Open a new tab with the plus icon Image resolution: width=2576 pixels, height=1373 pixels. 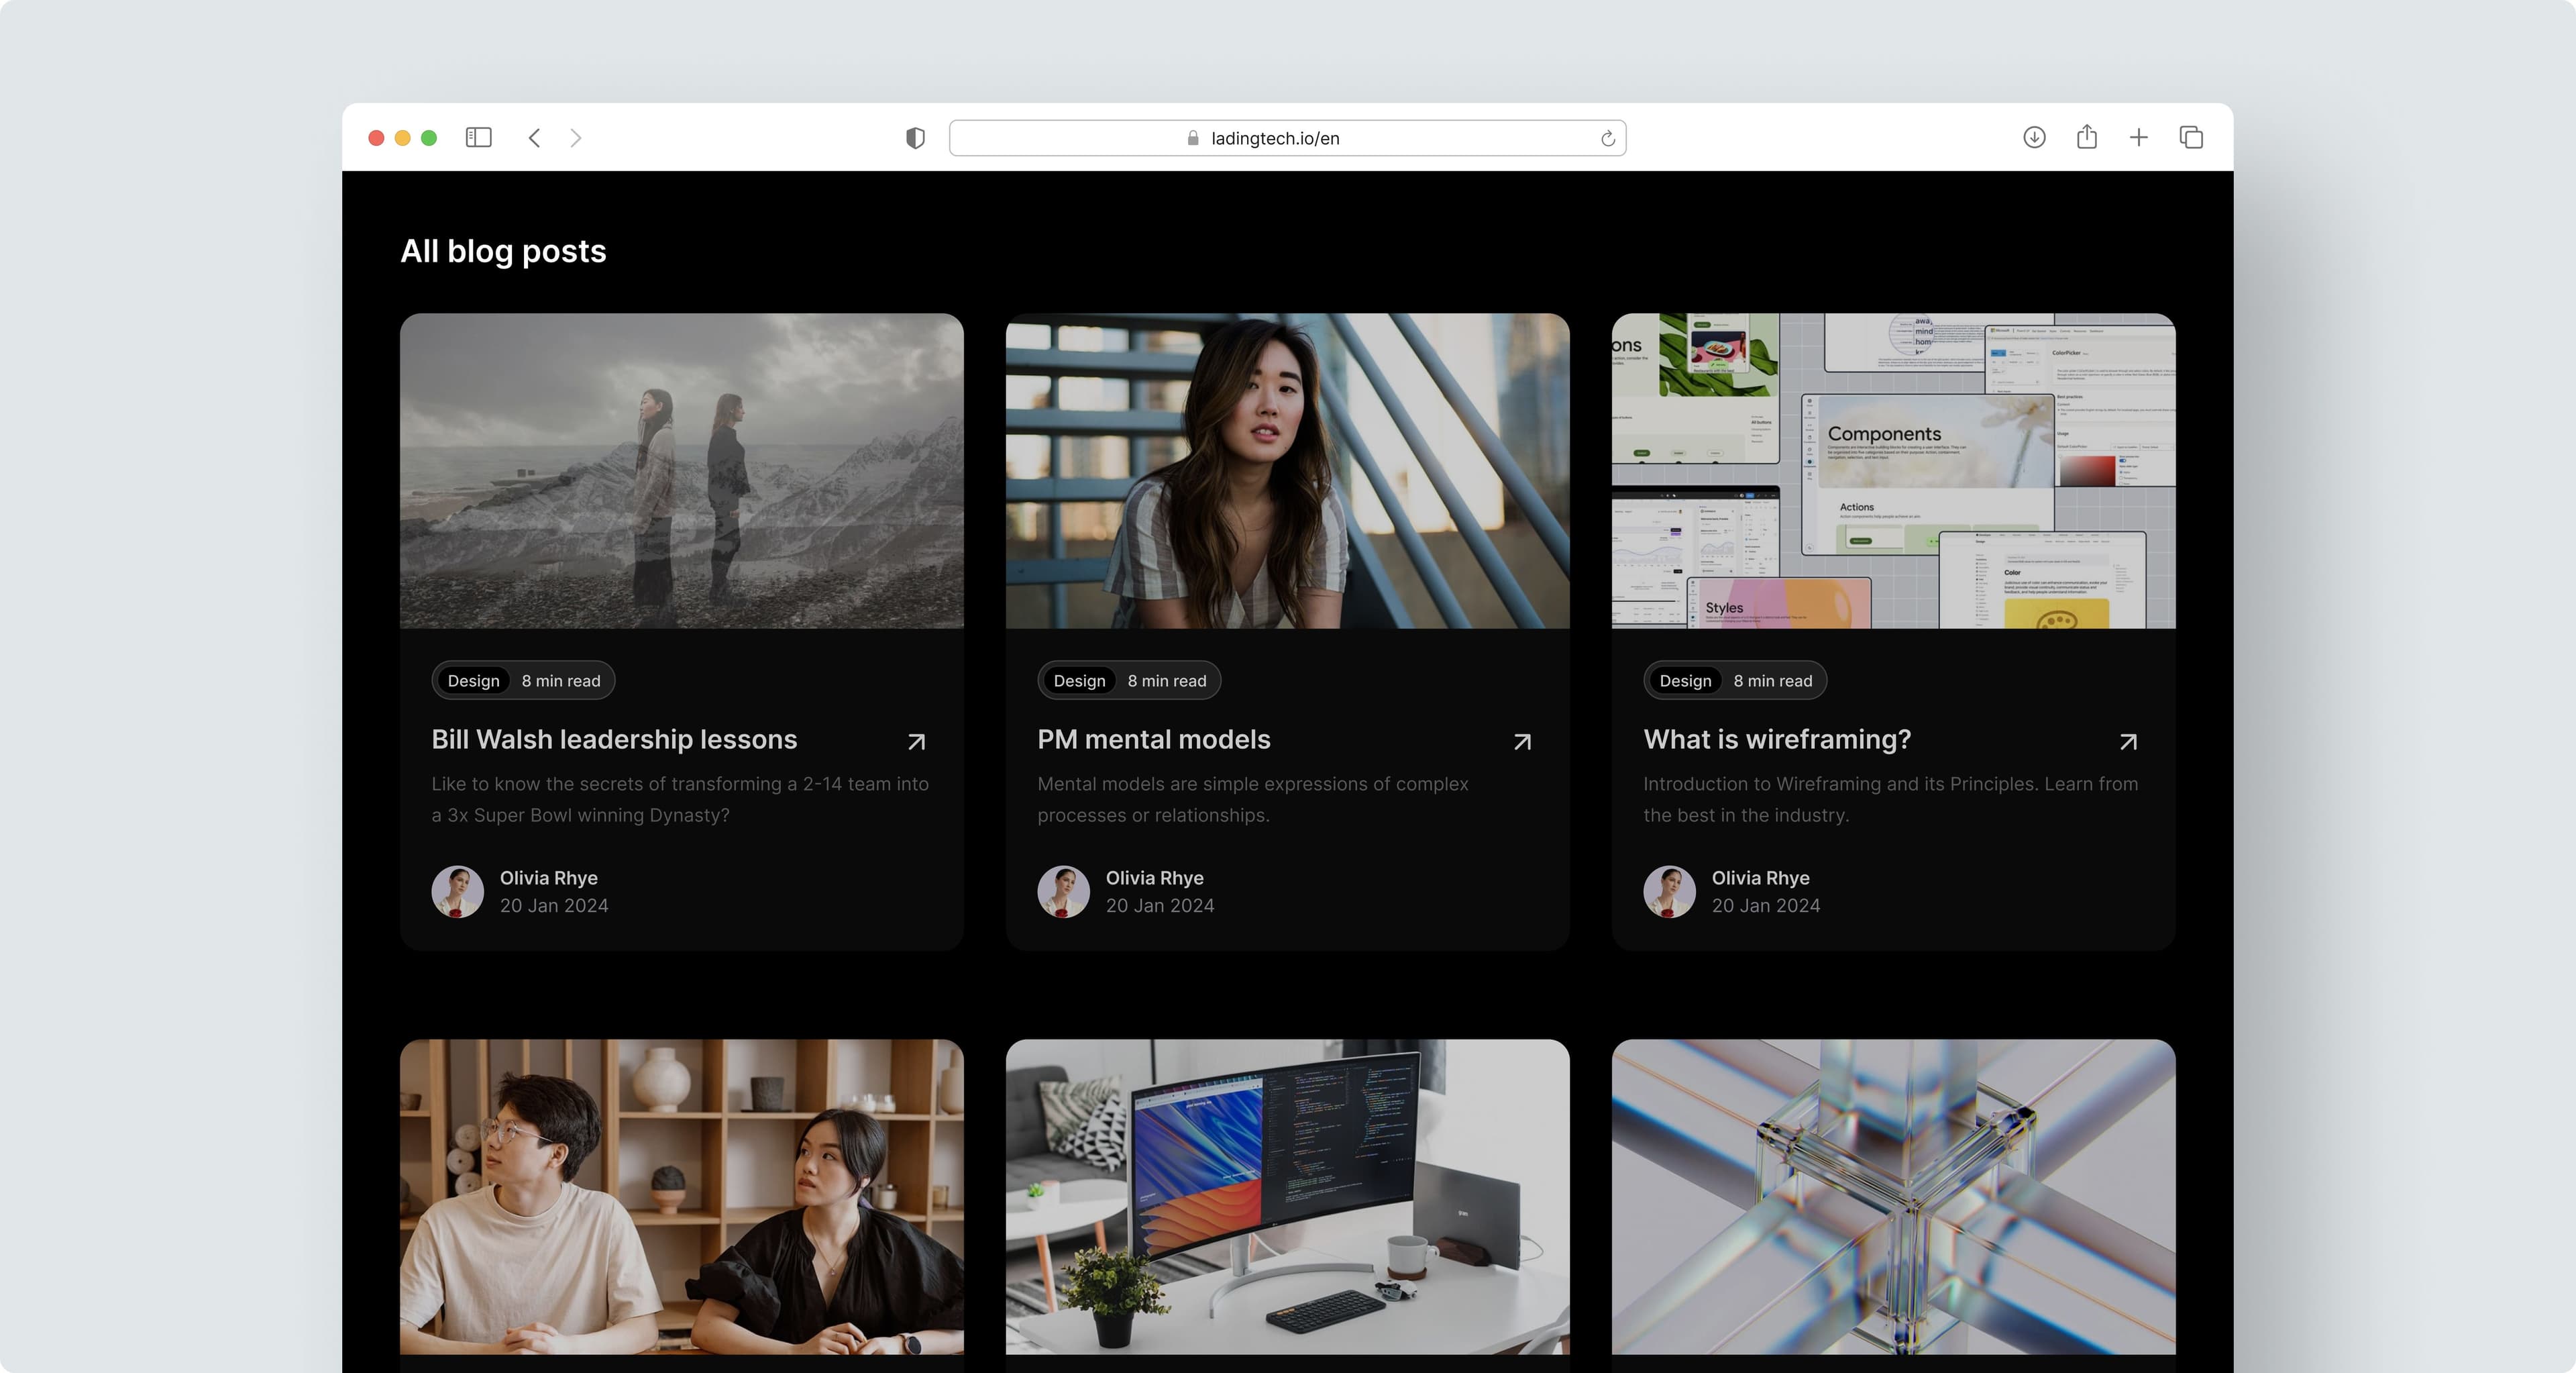click(x=2138, y=137)
